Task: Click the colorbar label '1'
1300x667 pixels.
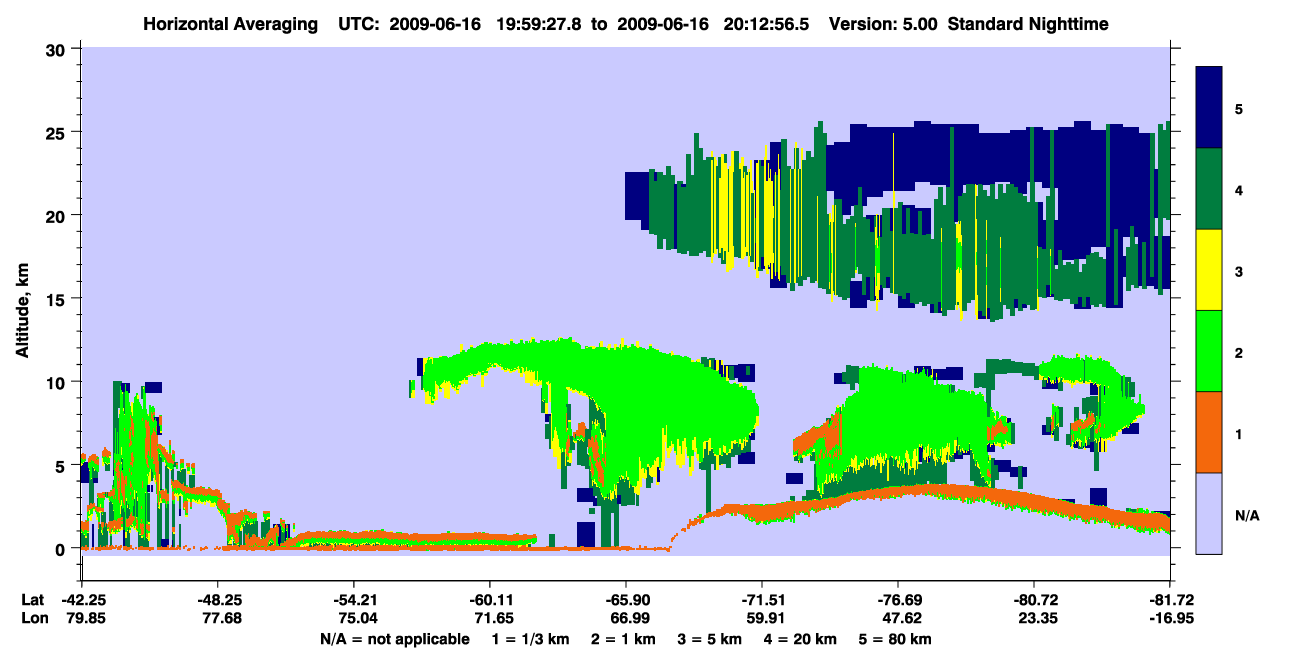Action: [1239, 433]
